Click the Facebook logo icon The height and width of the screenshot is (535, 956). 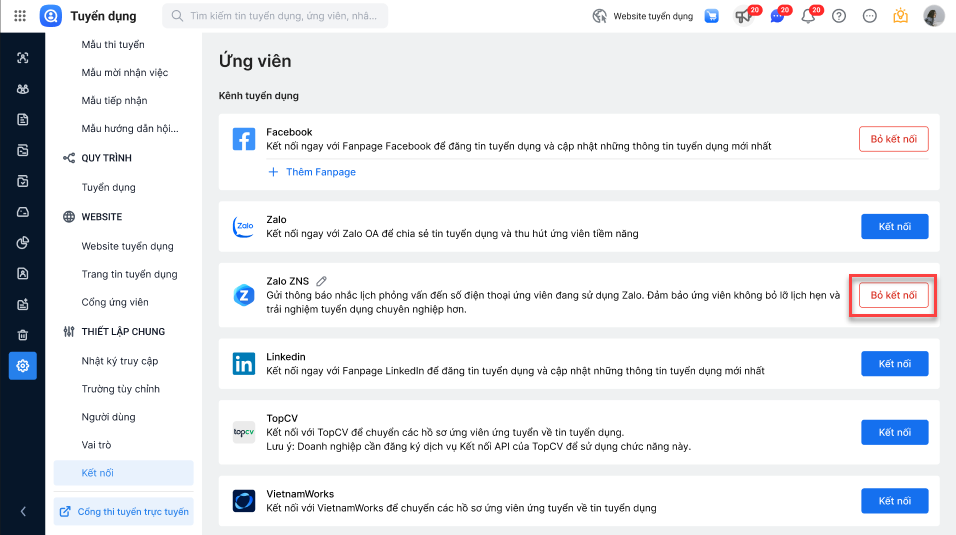pos(244,139)
